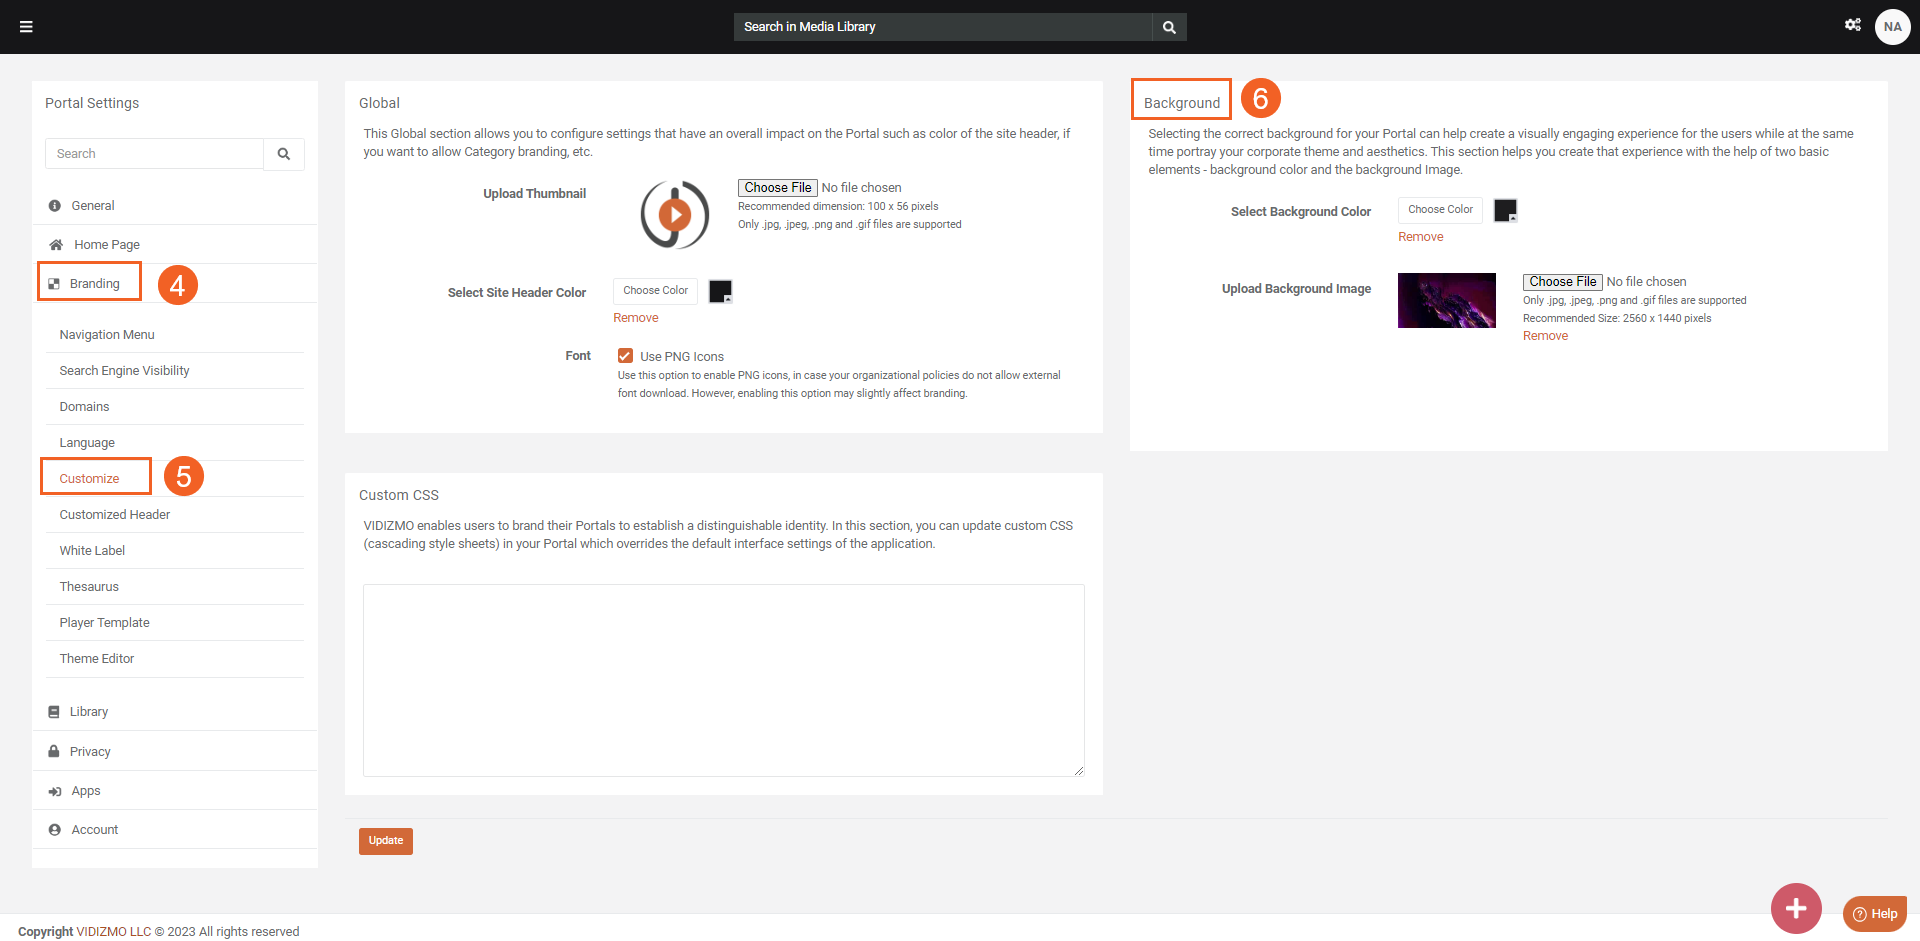Image resolution: width=1920 pixels, height=941 pixels.
Task: Choose file for background image upload
Action: (1562, 282)
